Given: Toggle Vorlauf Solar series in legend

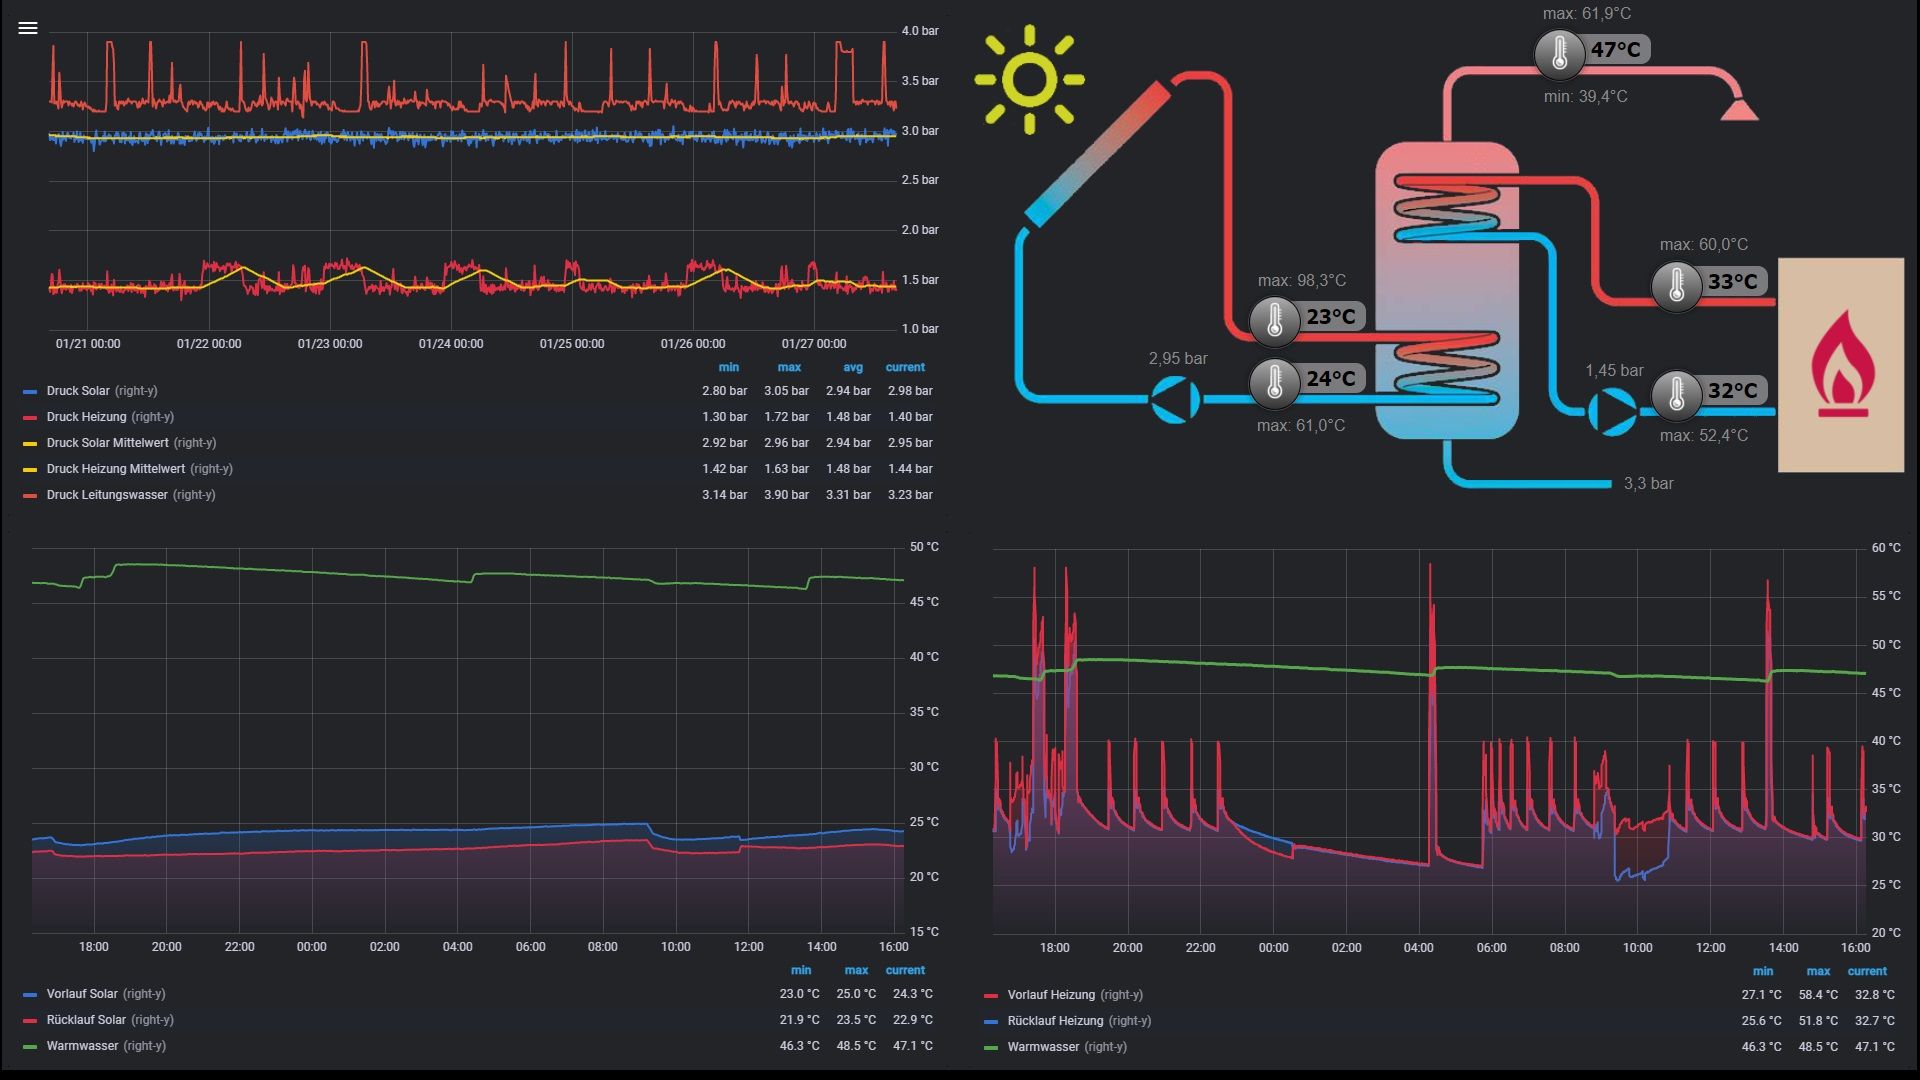Looking at the screenshot, I should [x=82, y=994].
